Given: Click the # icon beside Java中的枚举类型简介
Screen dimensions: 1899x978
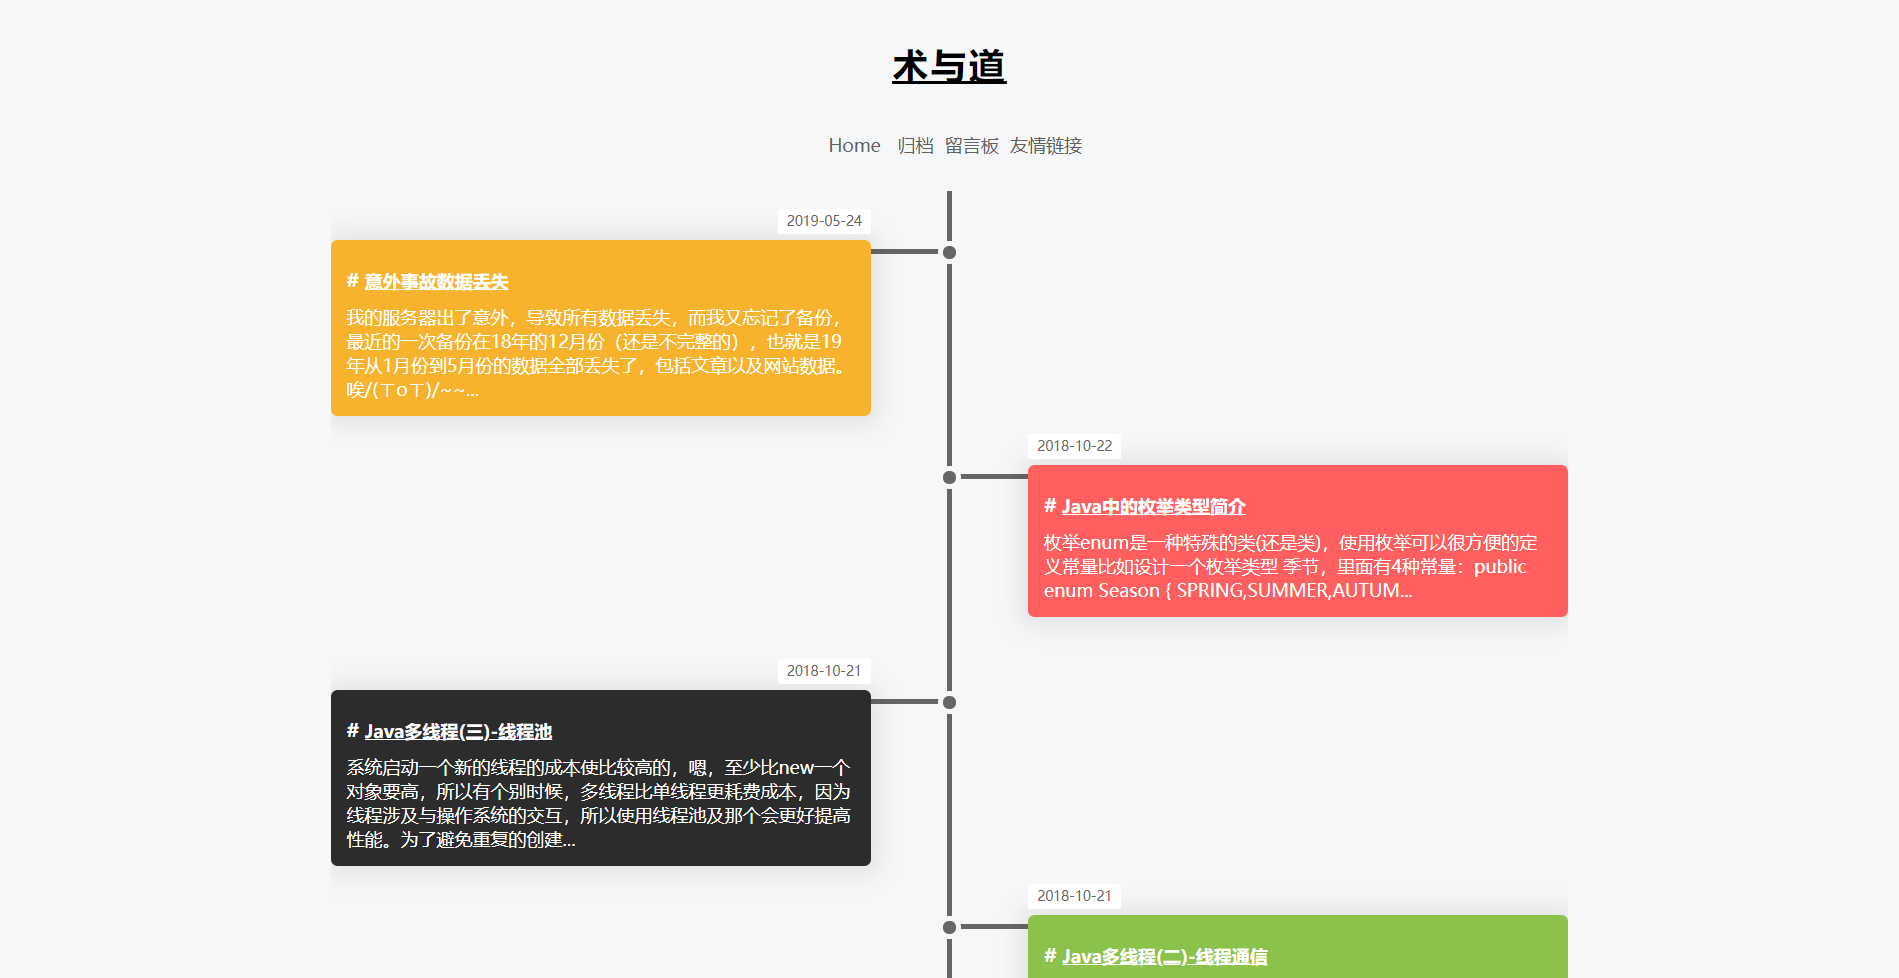Looking at the screenshot, I should point(1049,507).
